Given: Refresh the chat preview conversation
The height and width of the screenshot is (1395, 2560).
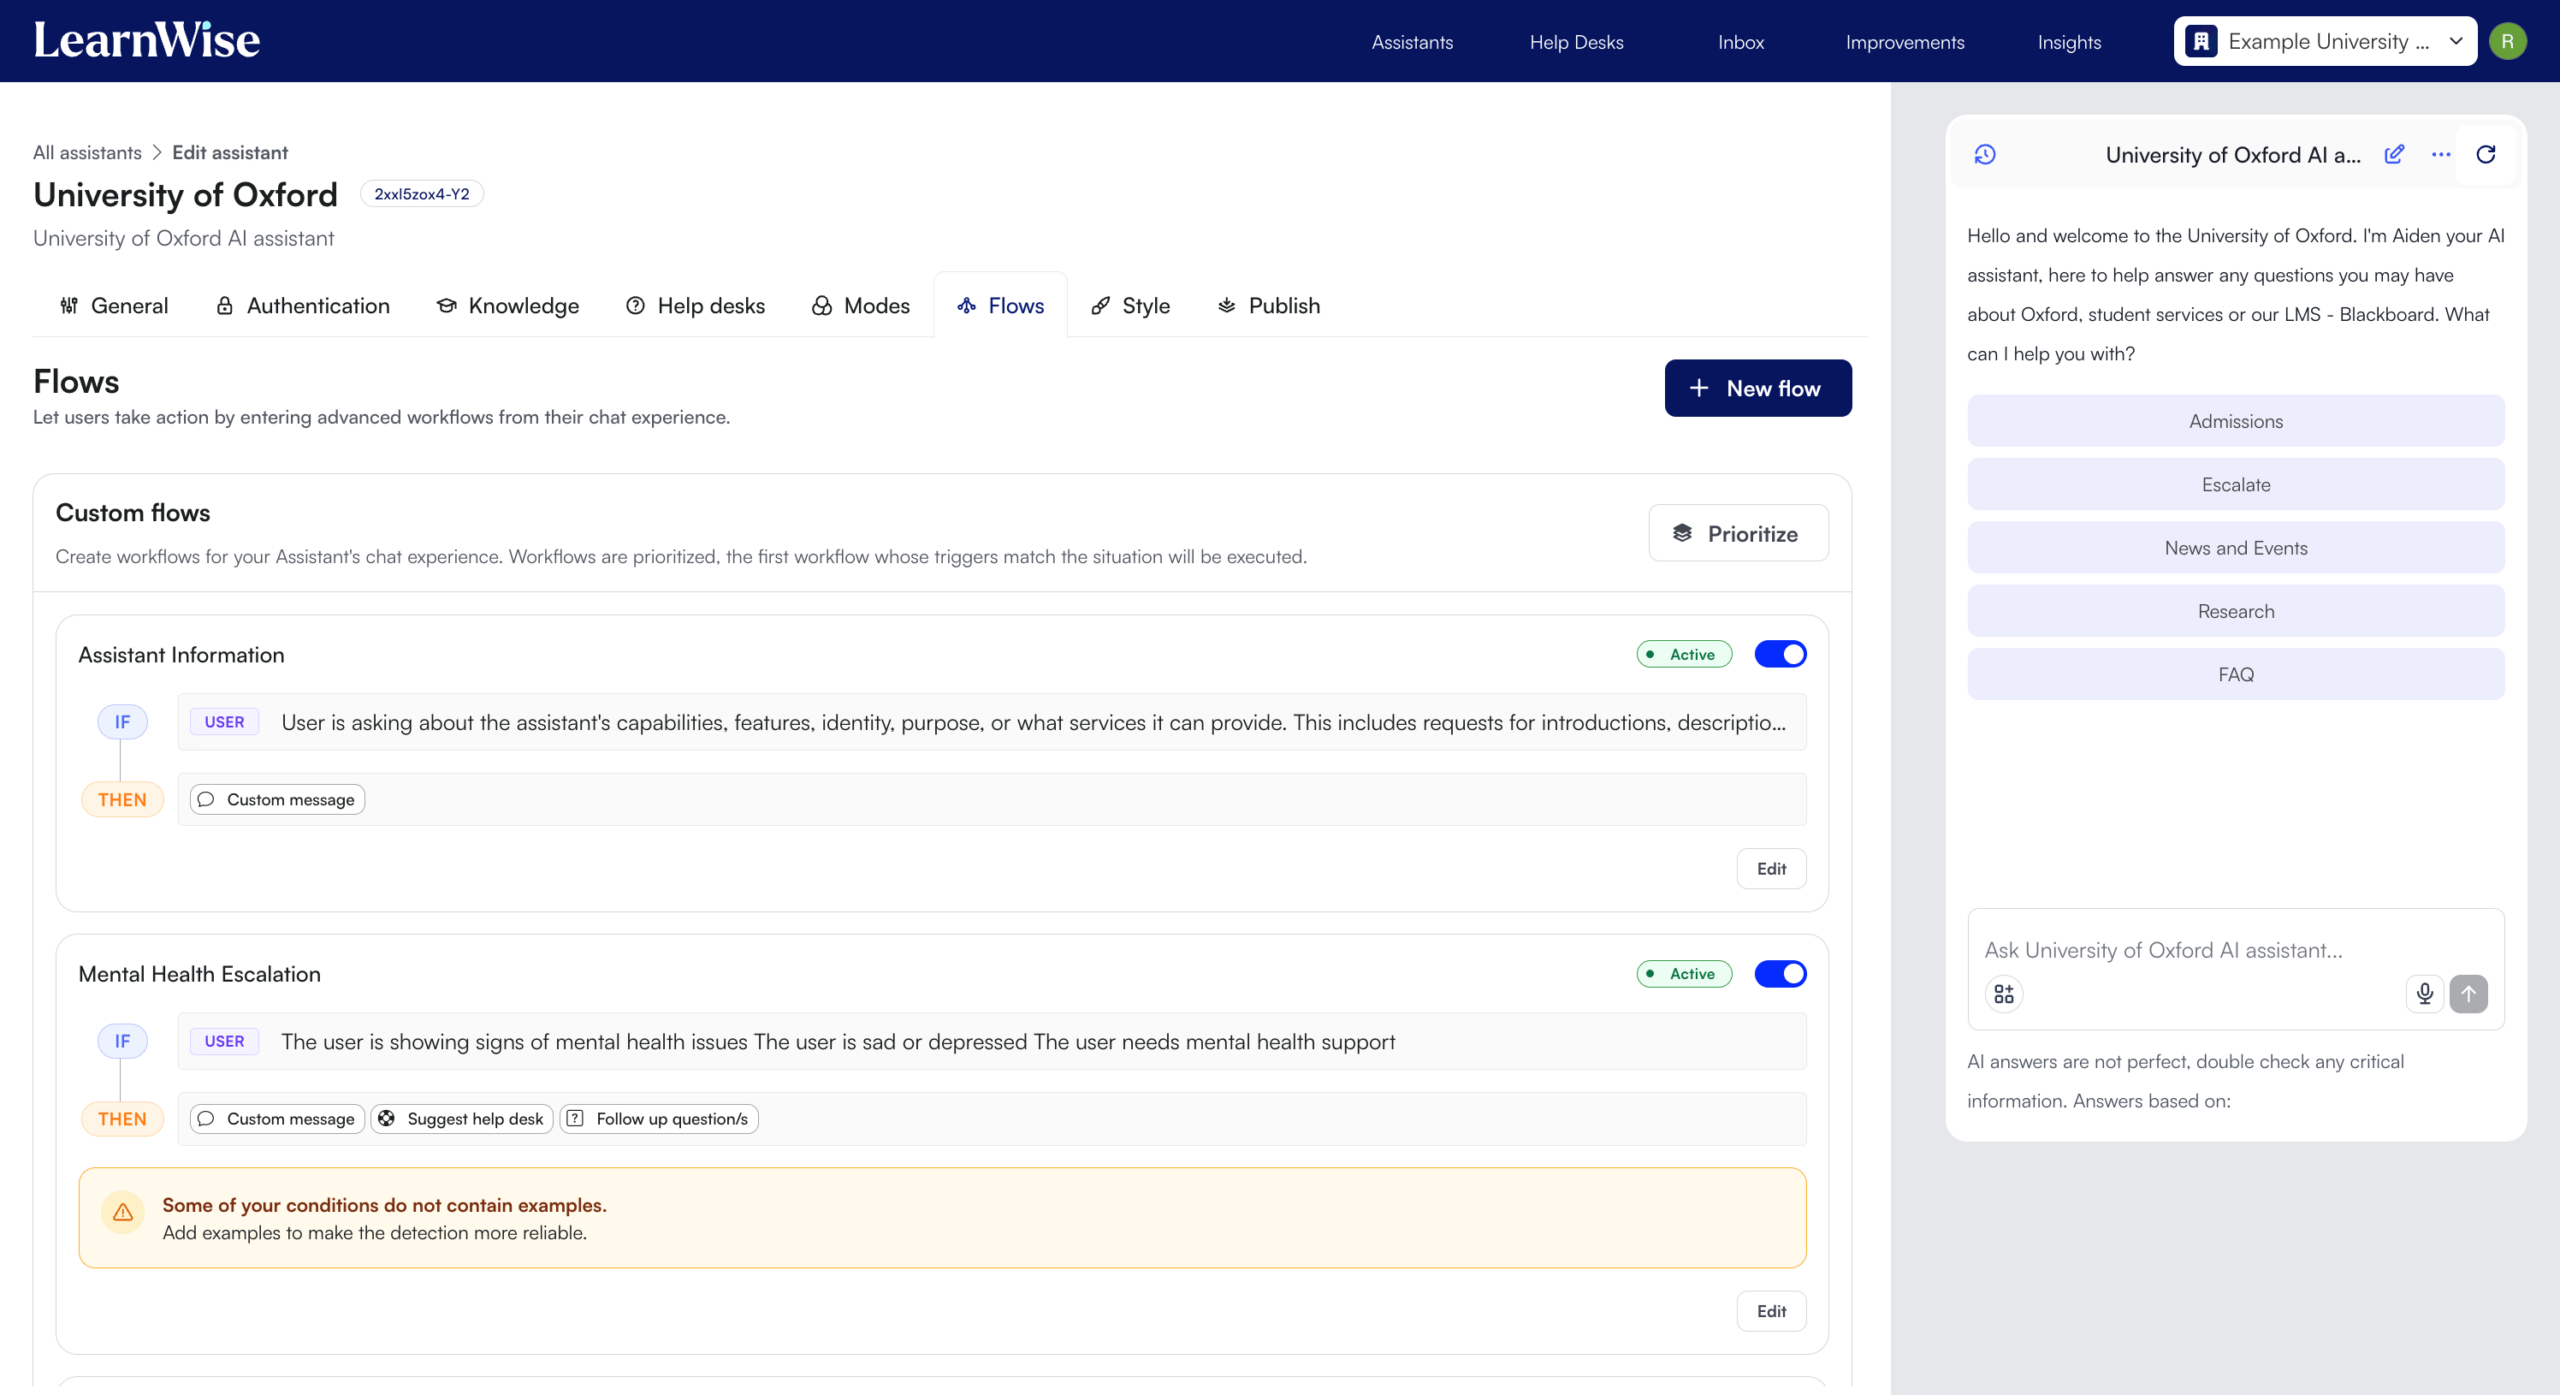Looking at the screenshot, I should [x=2486, y=154].
